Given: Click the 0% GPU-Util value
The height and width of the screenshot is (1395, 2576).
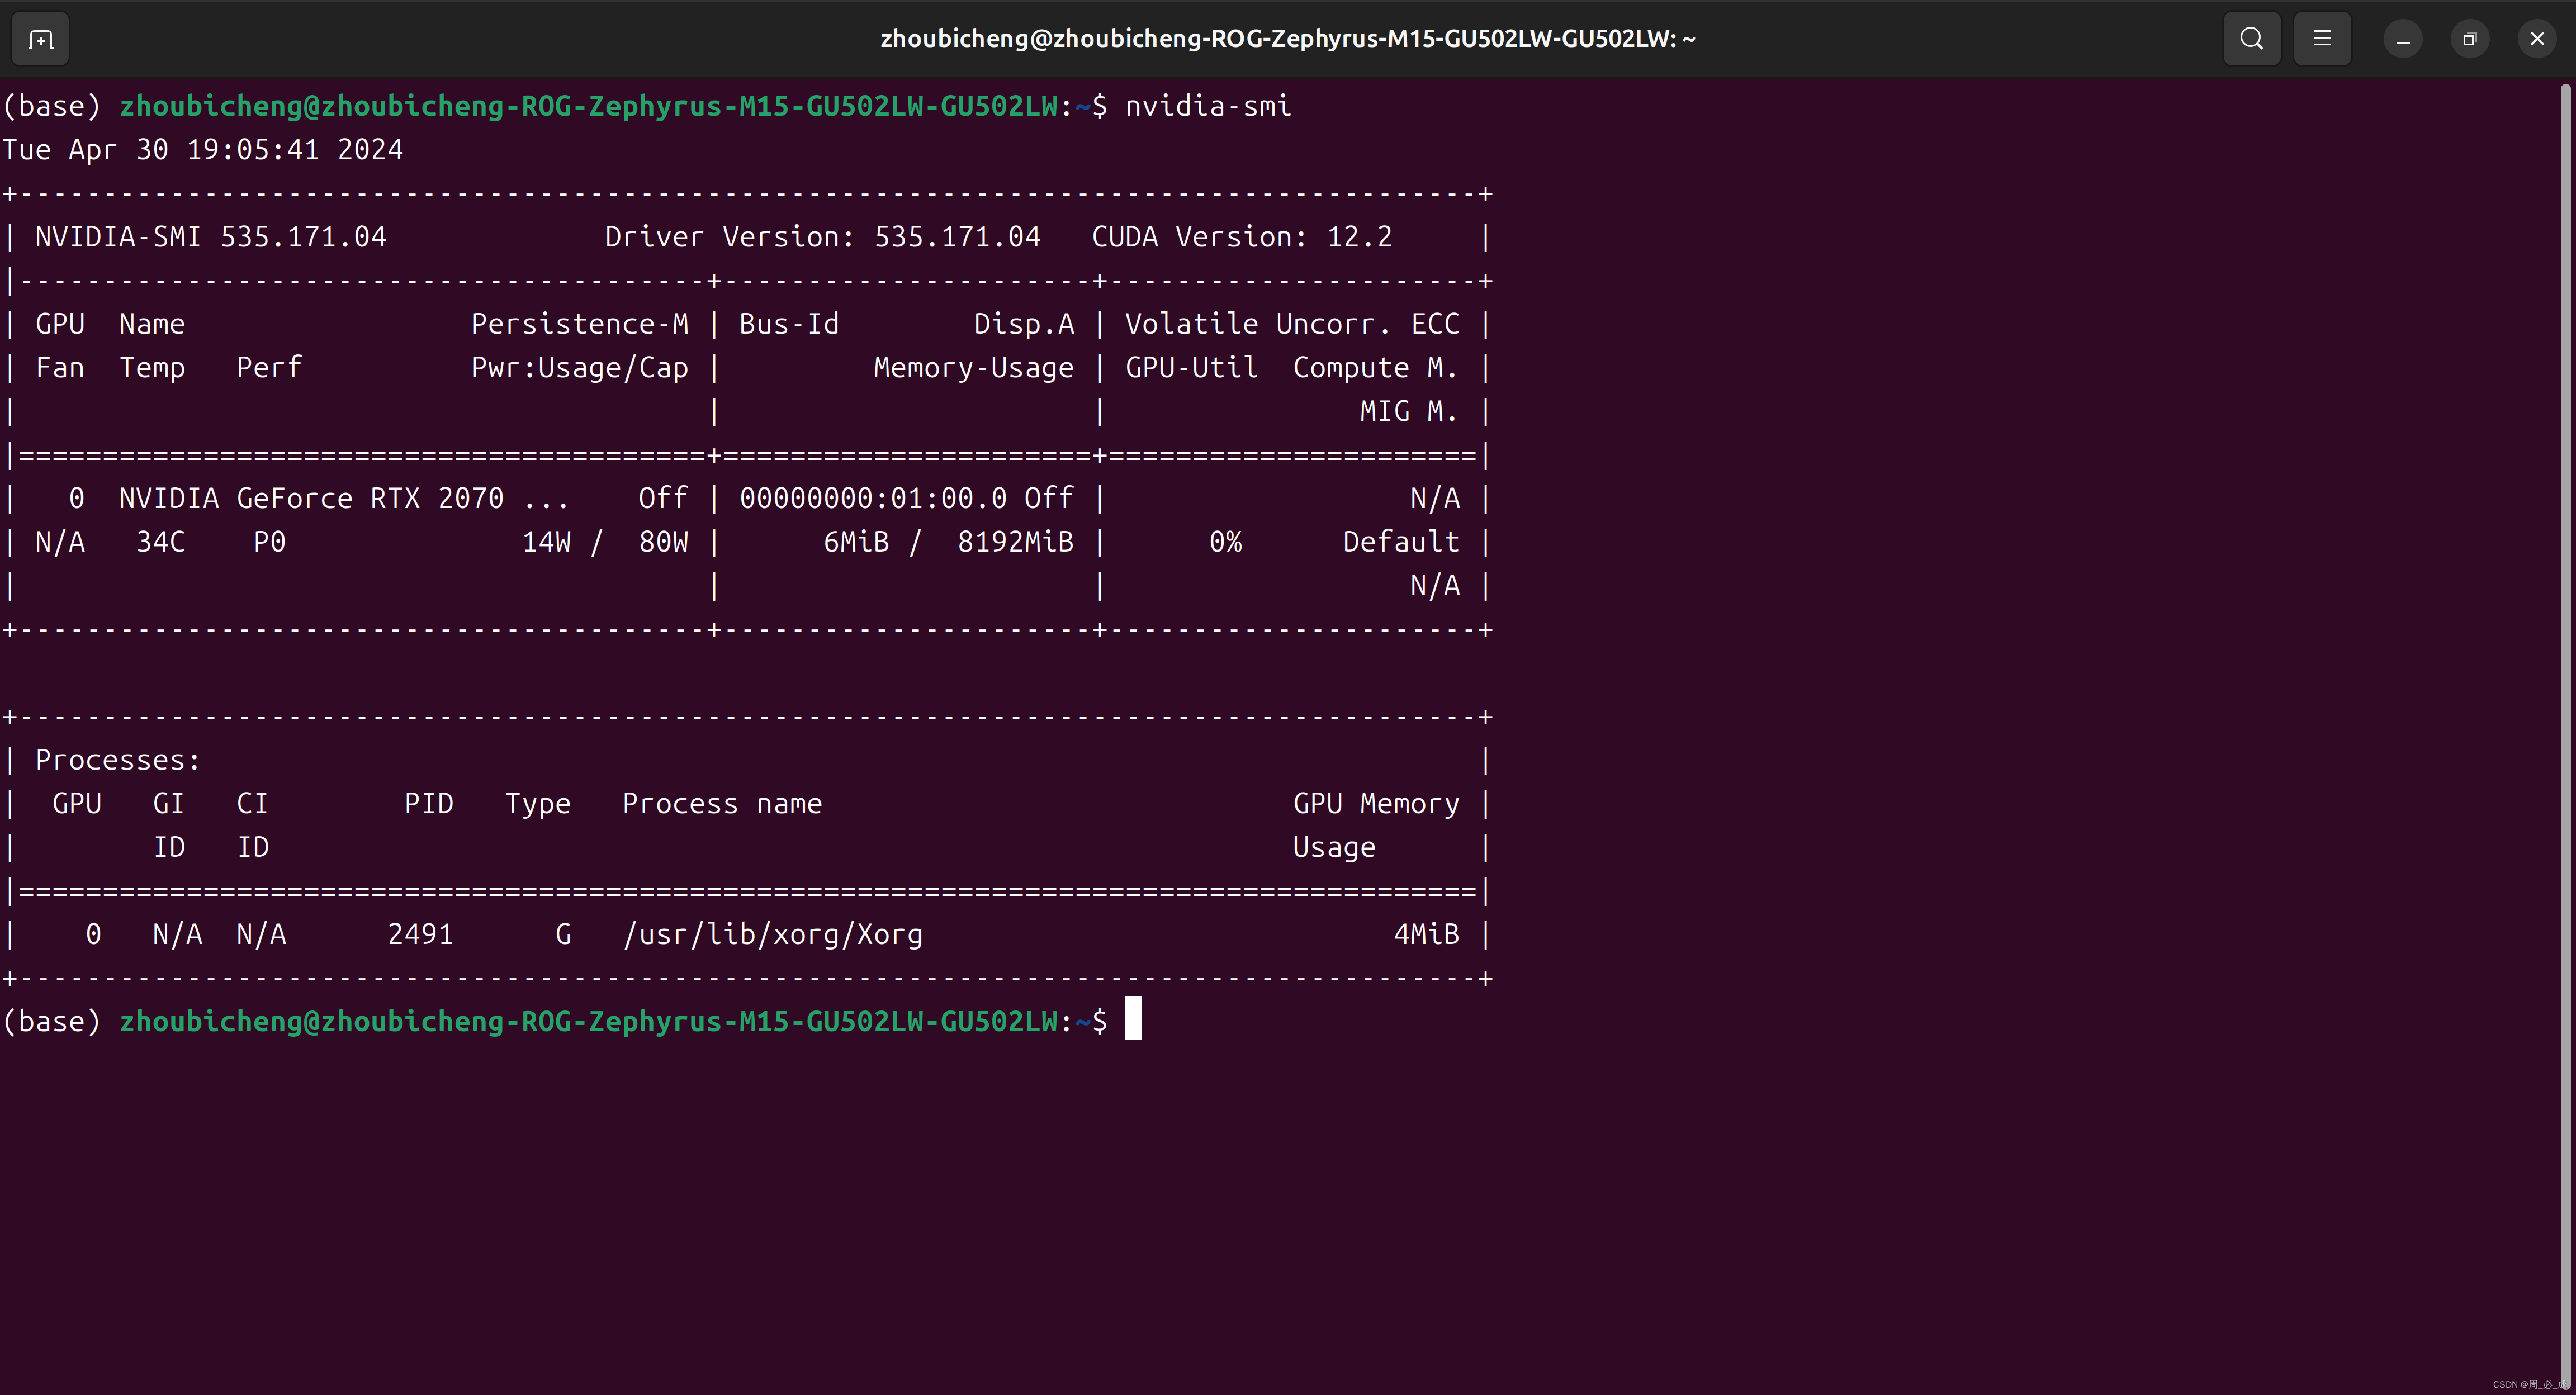Looking at the screenshot, I should [1225, 542].
